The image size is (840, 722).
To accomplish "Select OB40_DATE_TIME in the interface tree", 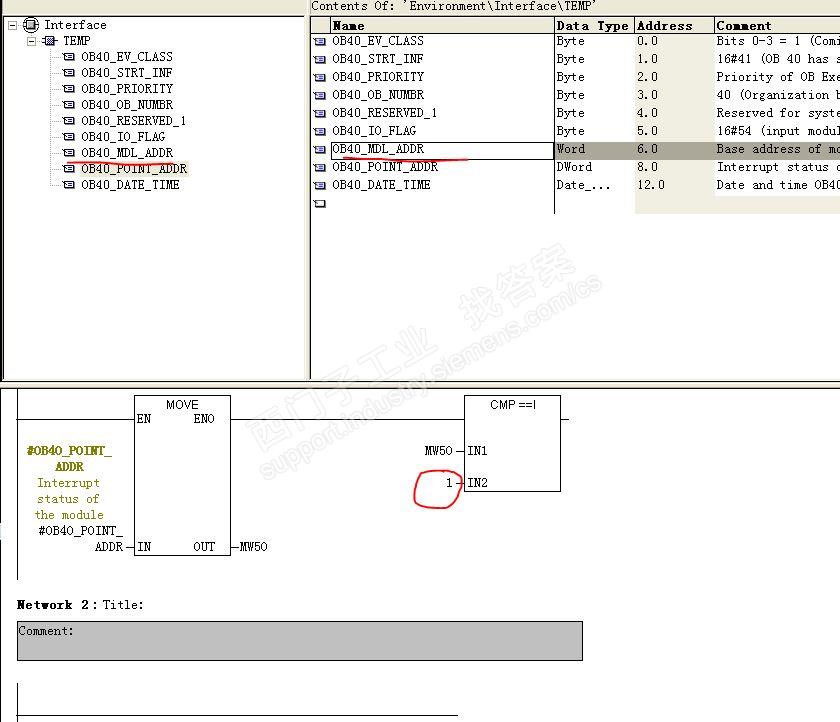I will click(x=130, y=185).
